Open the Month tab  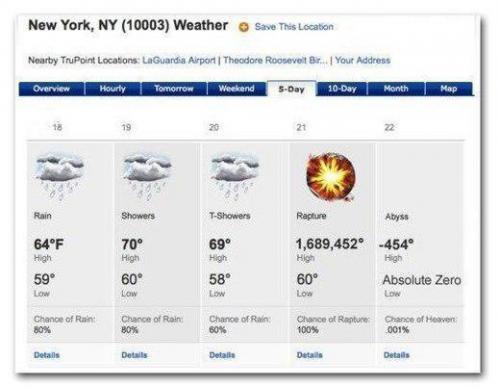tap(396, 89)
